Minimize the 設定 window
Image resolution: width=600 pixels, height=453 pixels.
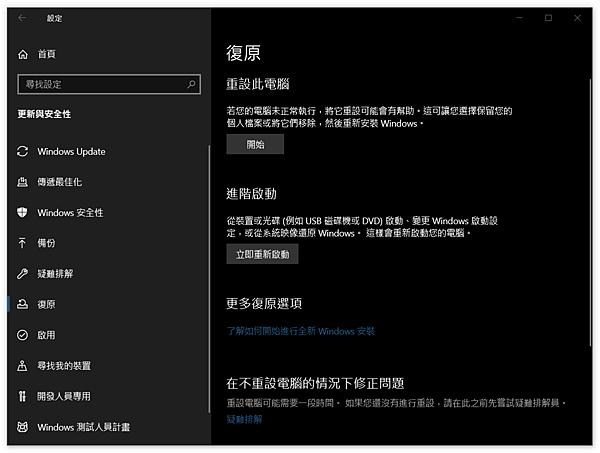click(519, 18)
